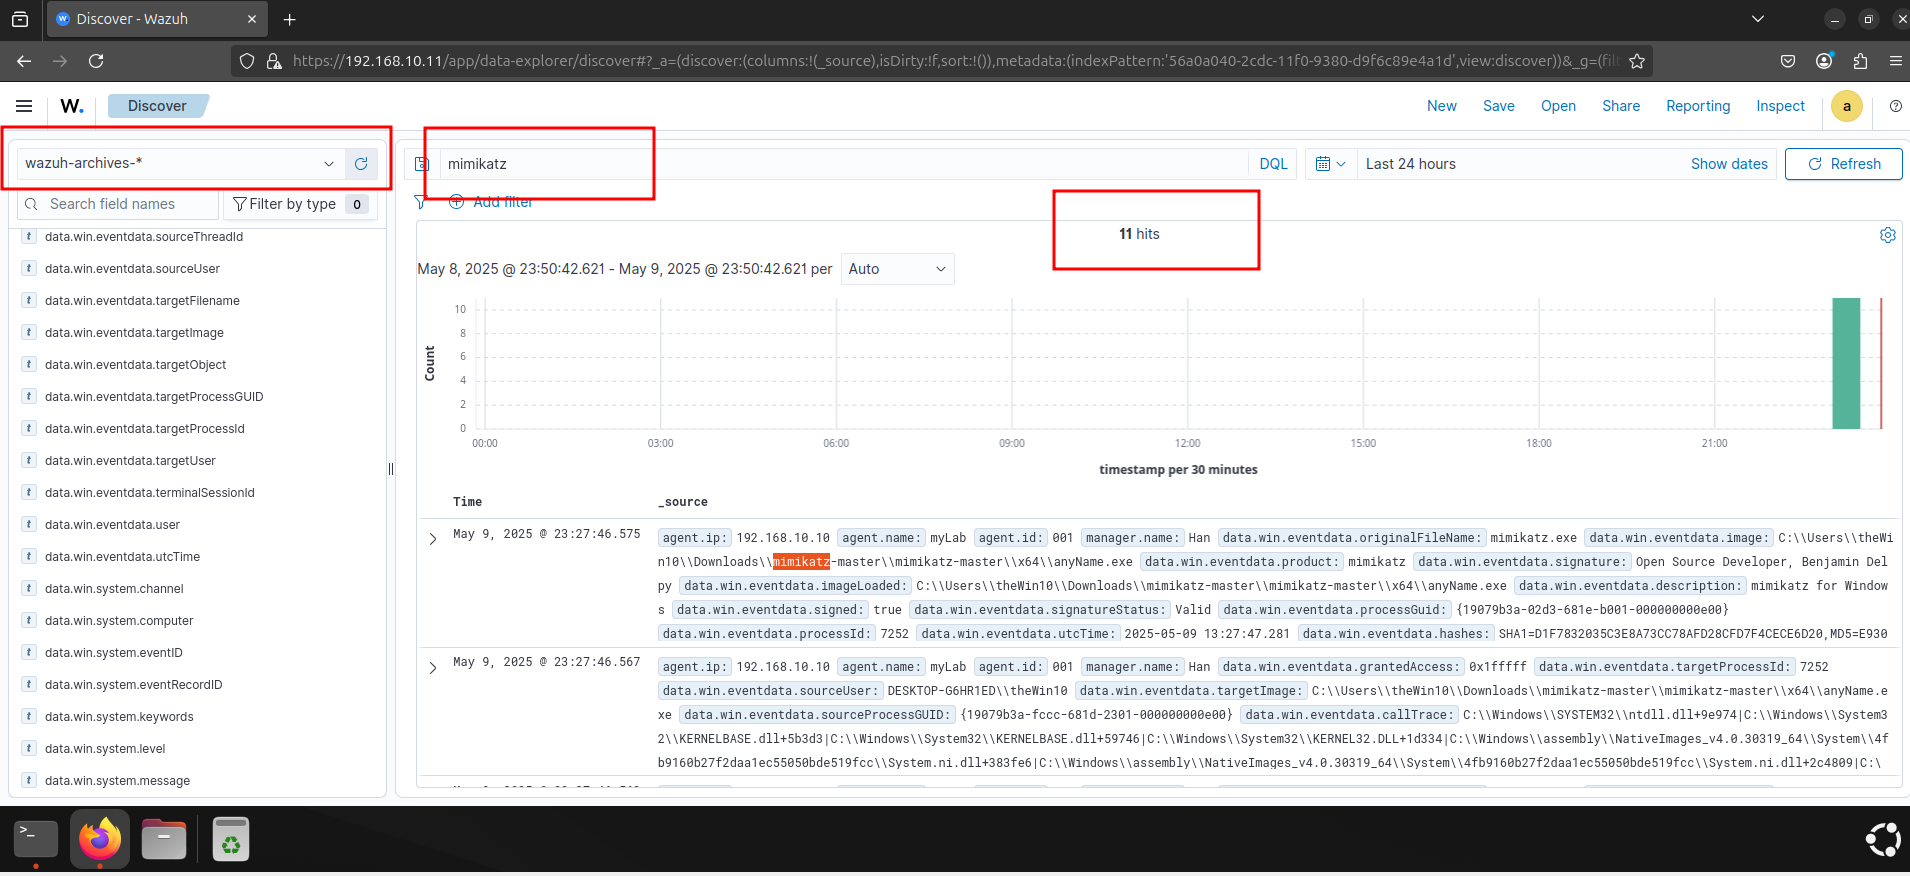The image size is (1910, 876).
Task: Open the wazuh-archives-* index pattern dropdown
Action: click(x=180, y=164)
